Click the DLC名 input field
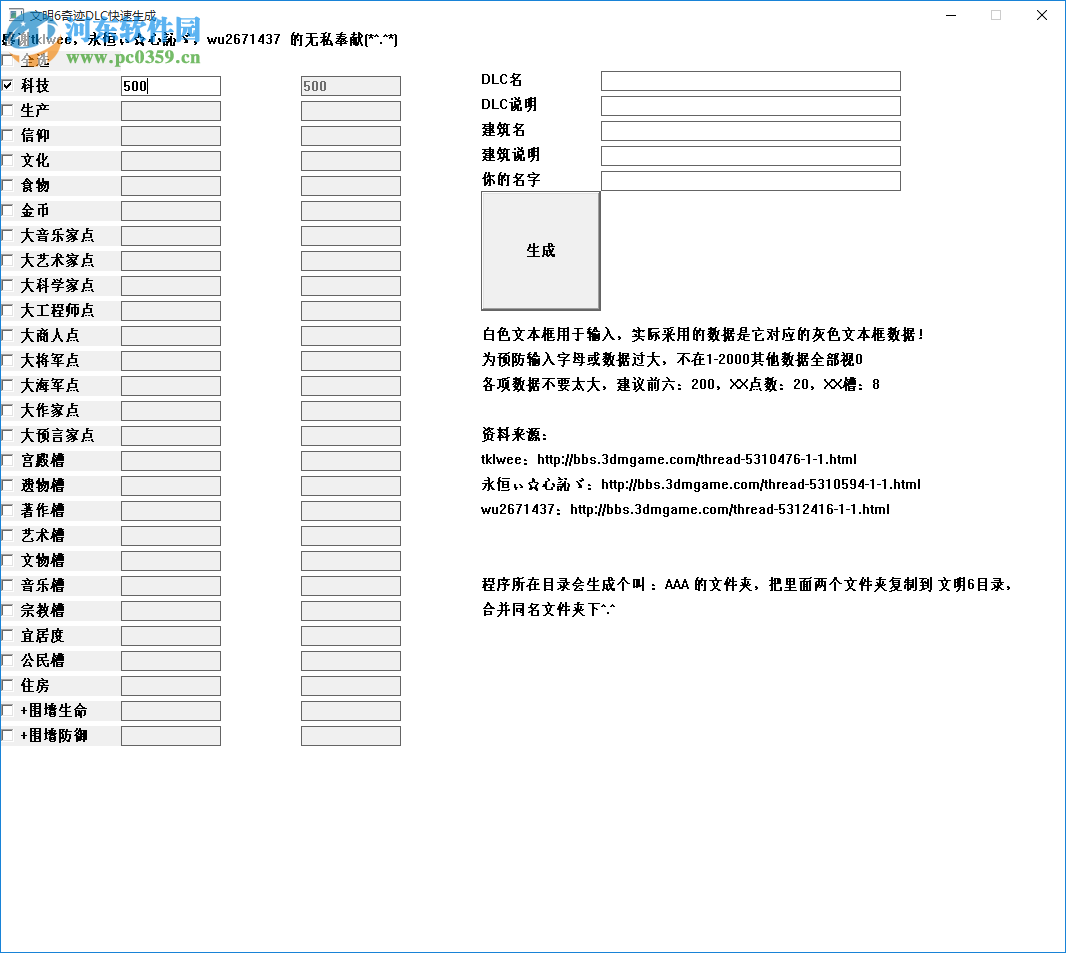The width and height of the screenshot is (1066, 953). (748, 80)
